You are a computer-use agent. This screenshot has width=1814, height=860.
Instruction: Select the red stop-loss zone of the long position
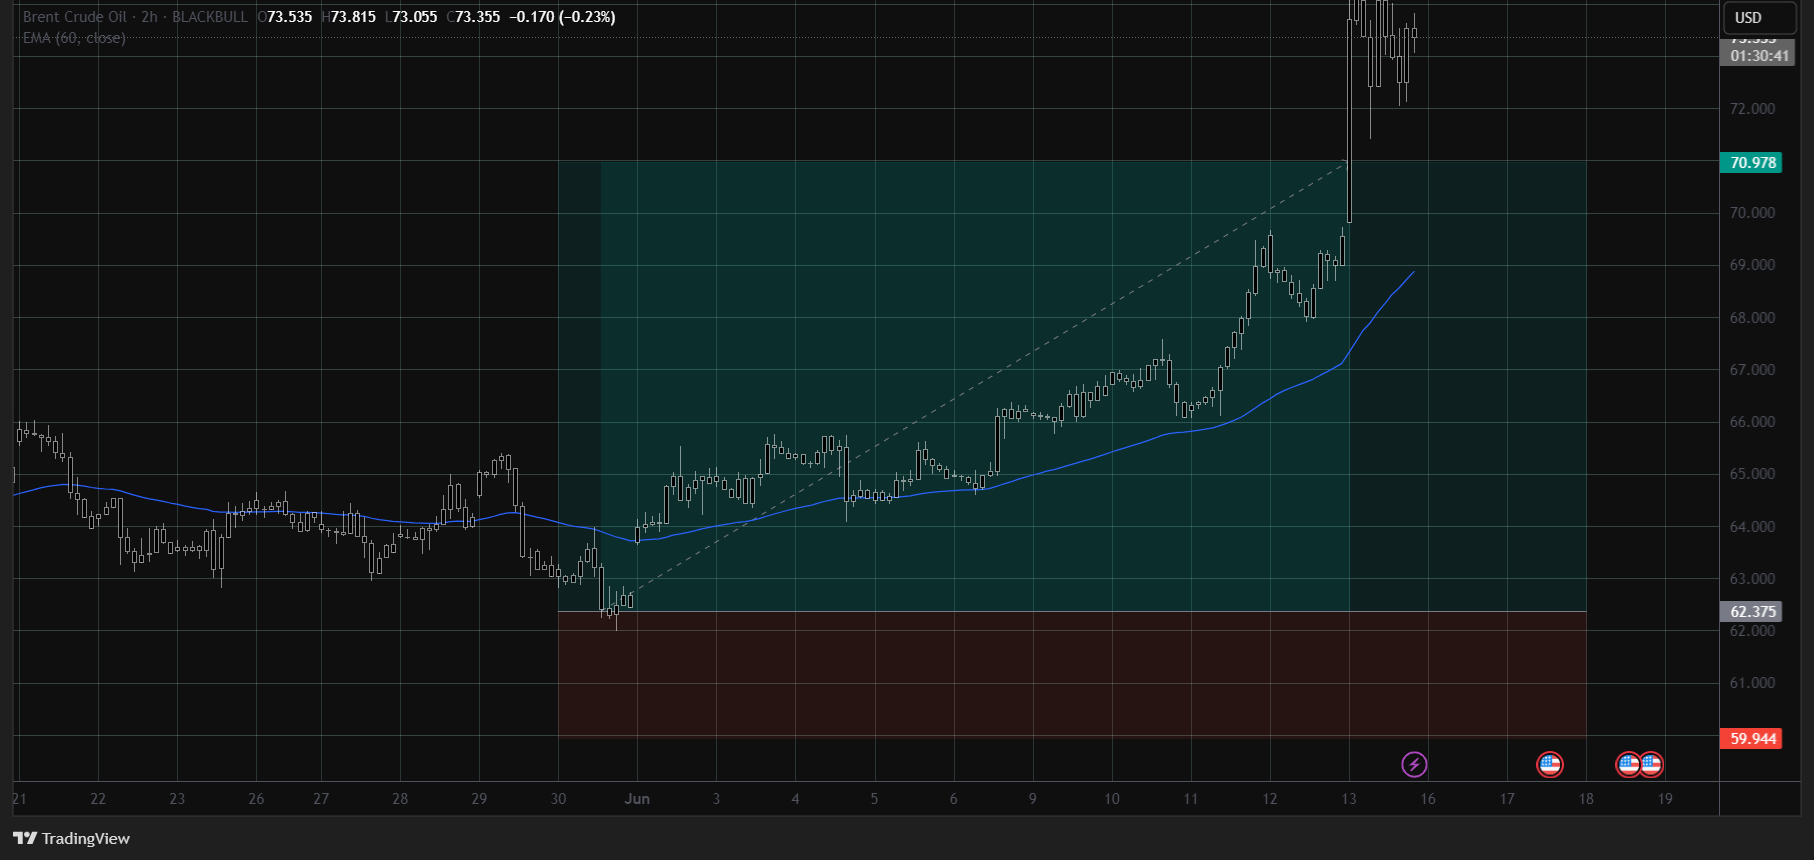(1072, 674)
